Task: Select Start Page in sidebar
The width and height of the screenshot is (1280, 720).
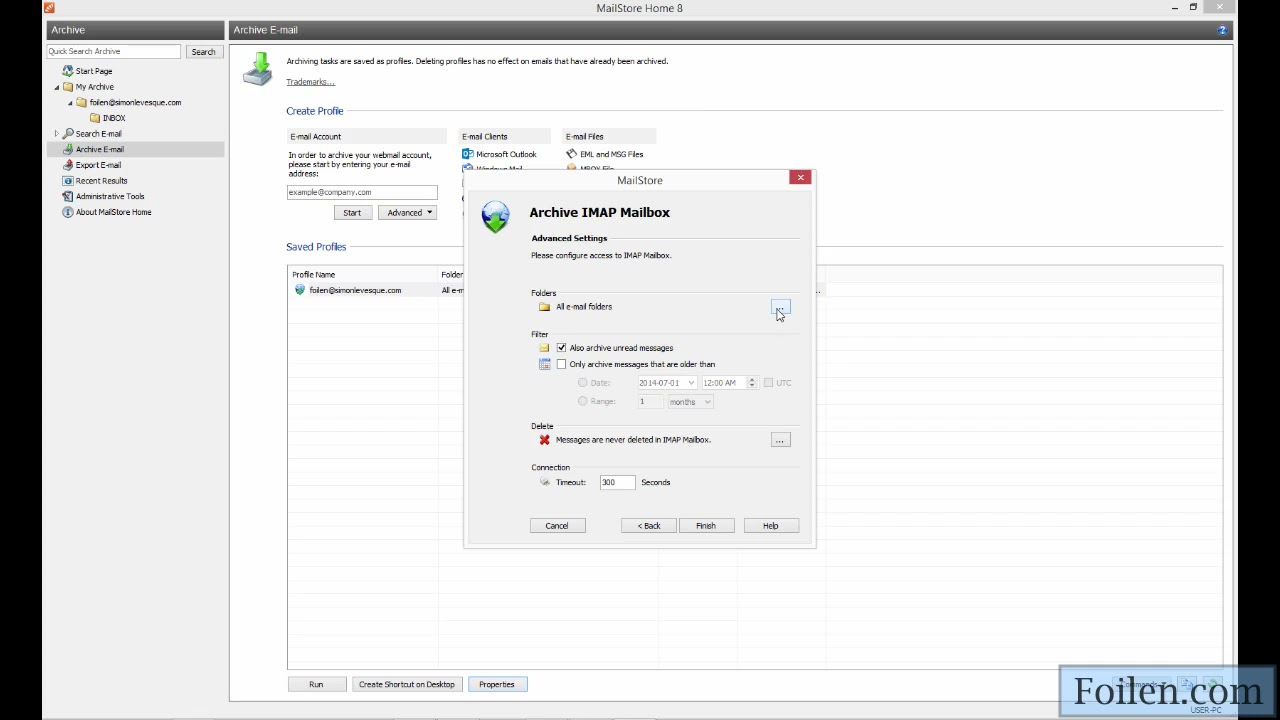Action: 94,71
